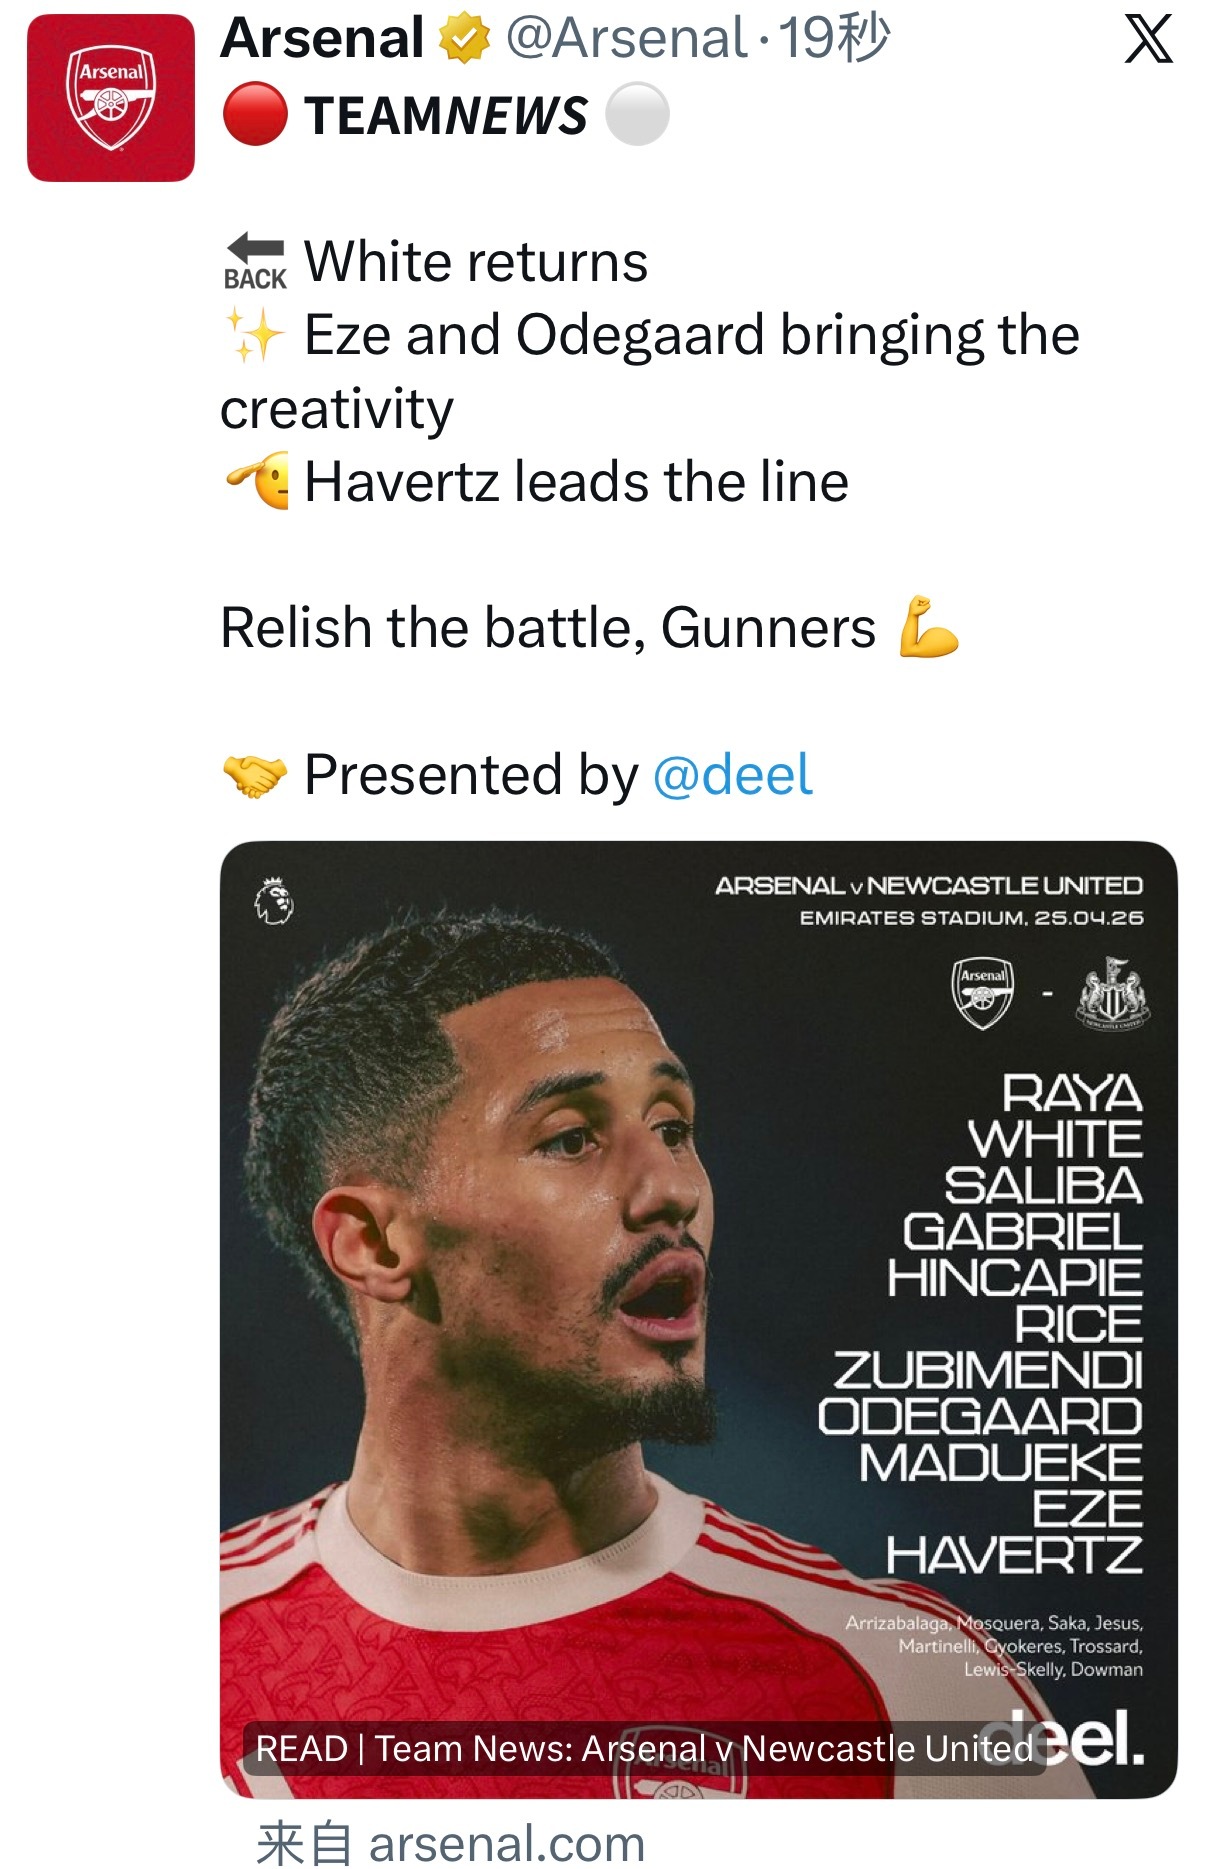Tap the gold verified badge
The height and width of the screenshot is (1869, 1206).
[x=465, y=39]
